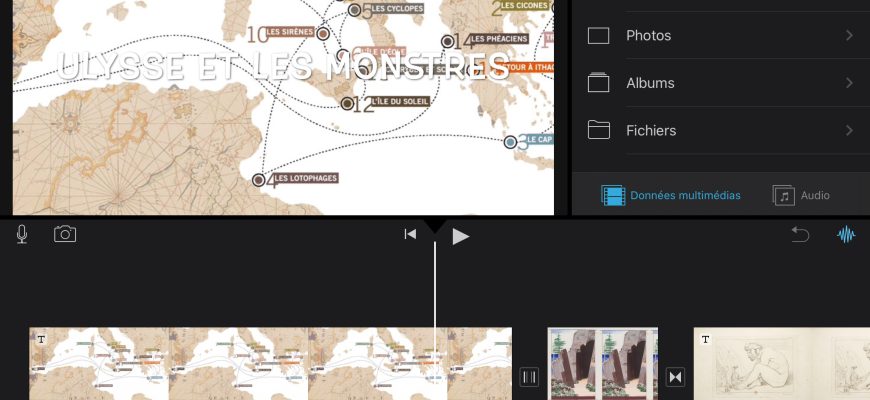Switch to Données multimédias tab
This screenshot has width=870, height=400.
671,195
